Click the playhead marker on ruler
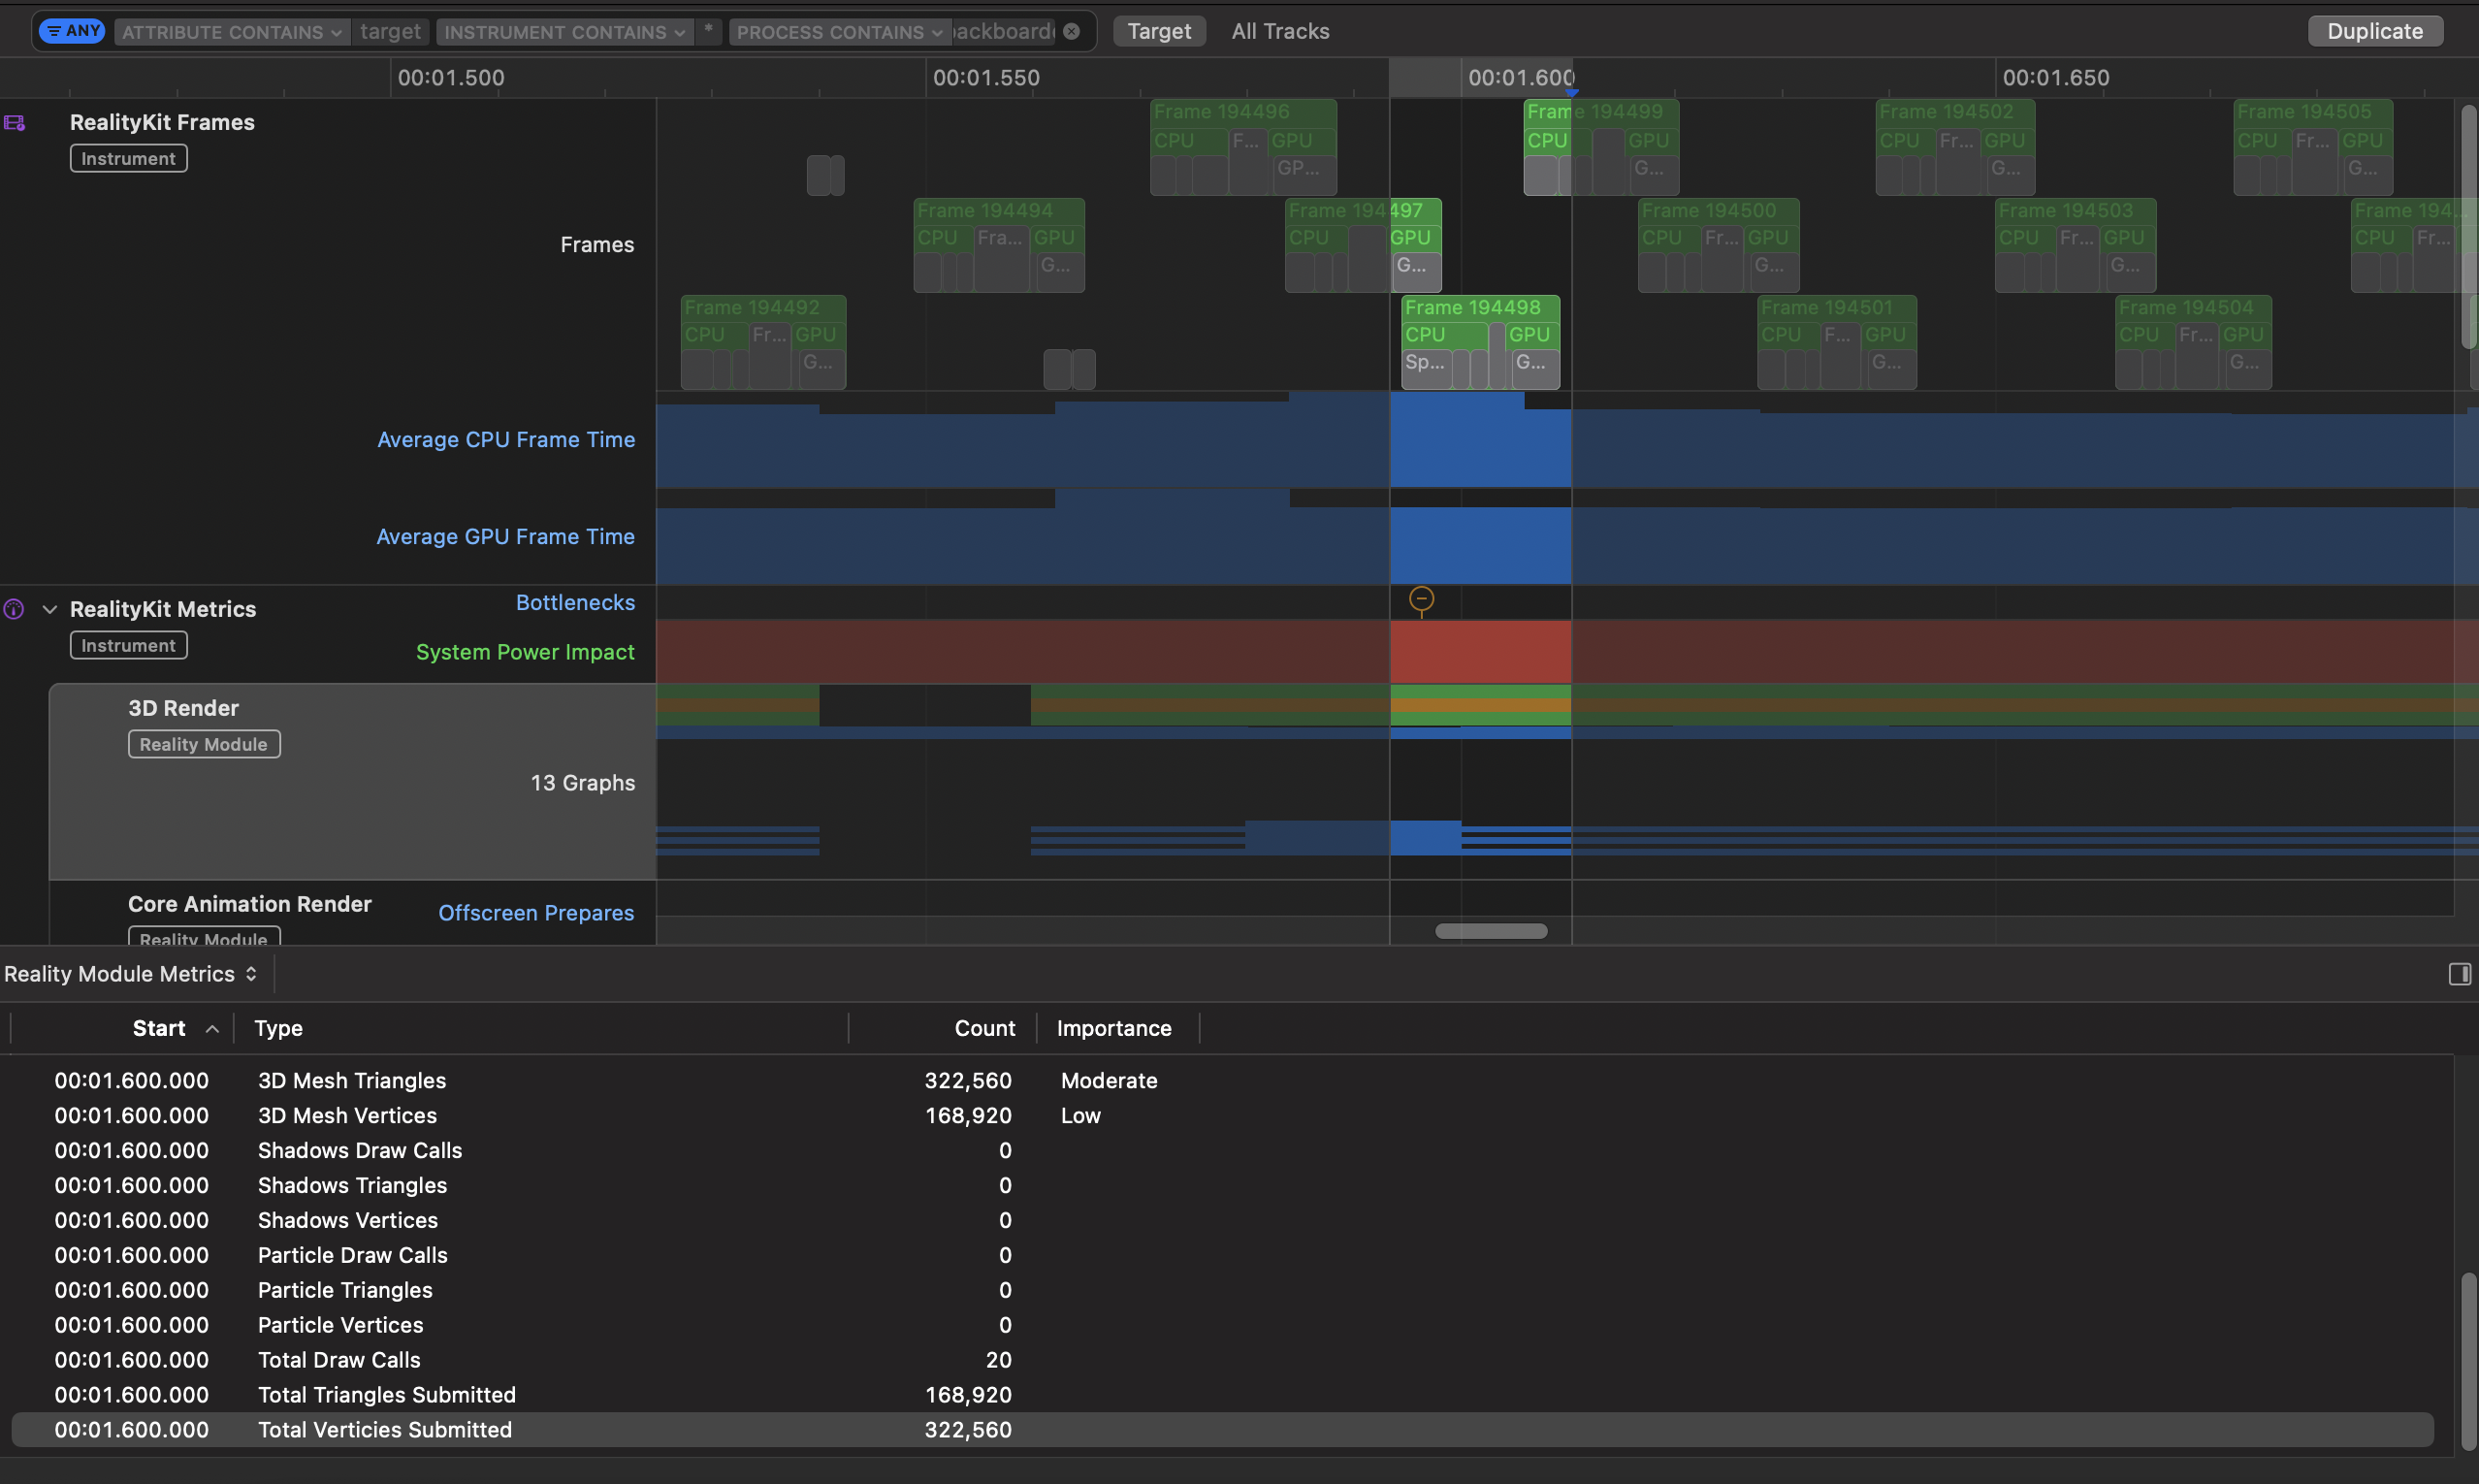 1571,92
